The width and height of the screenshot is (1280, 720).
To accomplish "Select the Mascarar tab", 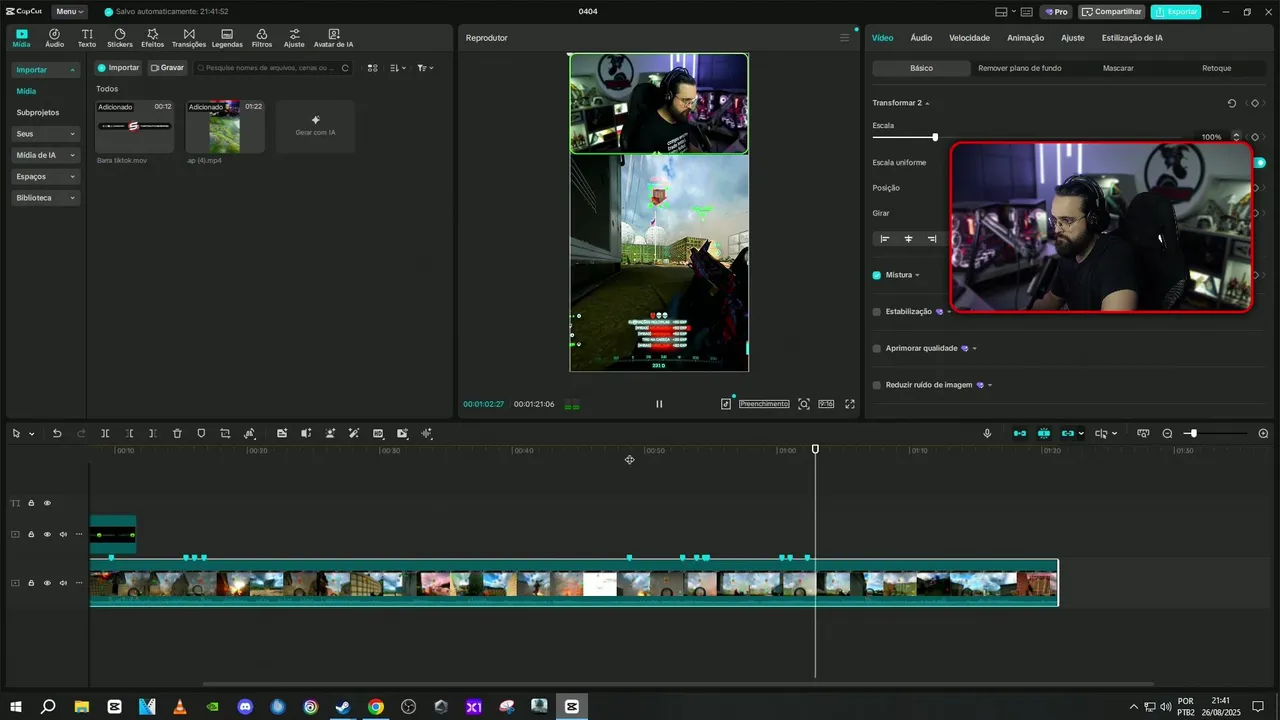I will tap(1118, 68).
